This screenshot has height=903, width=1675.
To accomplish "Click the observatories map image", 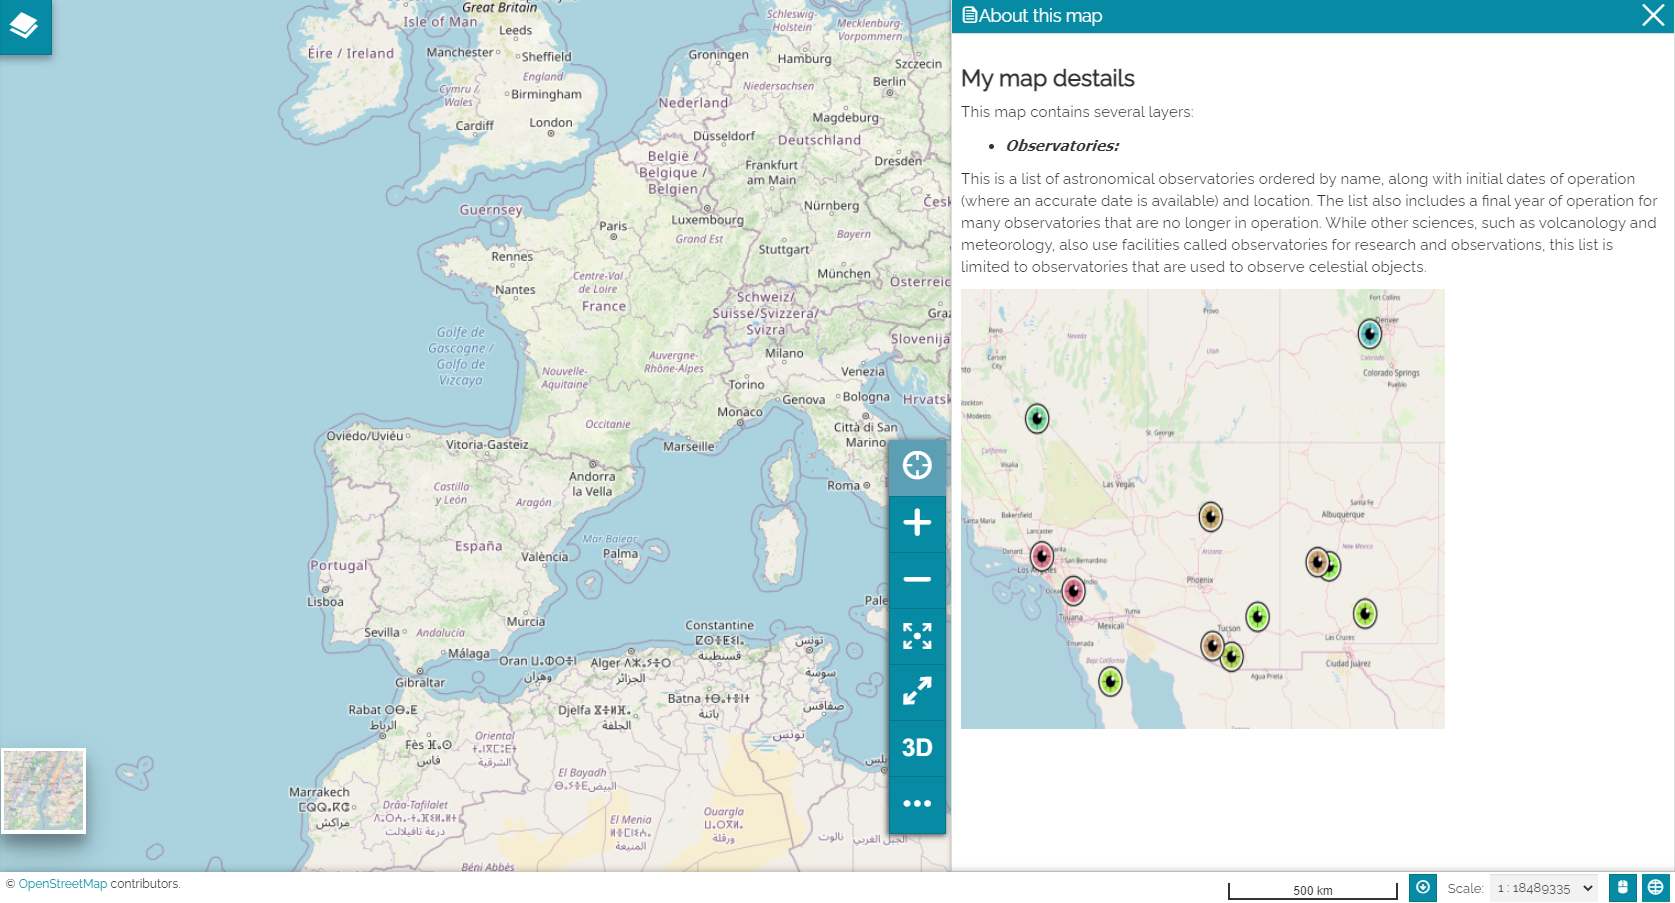I will [x=1202, y=509].
